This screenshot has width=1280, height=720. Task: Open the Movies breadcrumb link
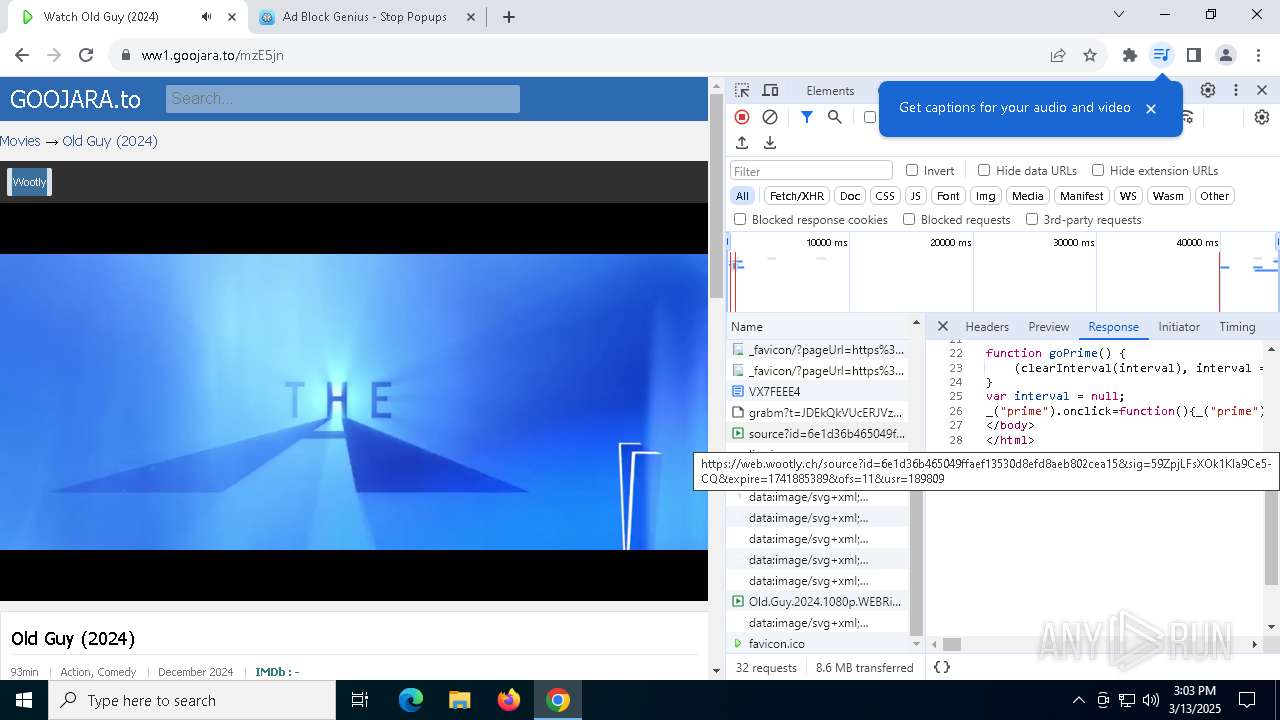(20, 141)
